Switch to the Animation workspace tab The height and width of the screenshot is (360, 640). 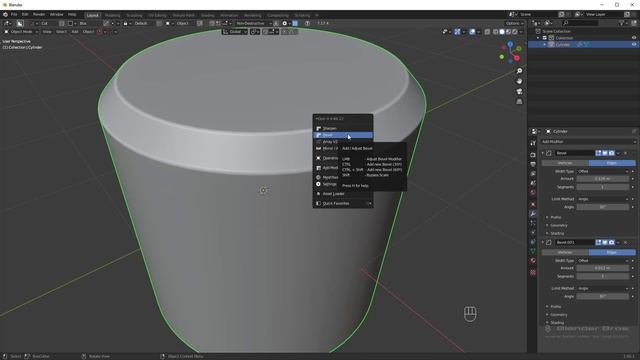pos(229,15)
